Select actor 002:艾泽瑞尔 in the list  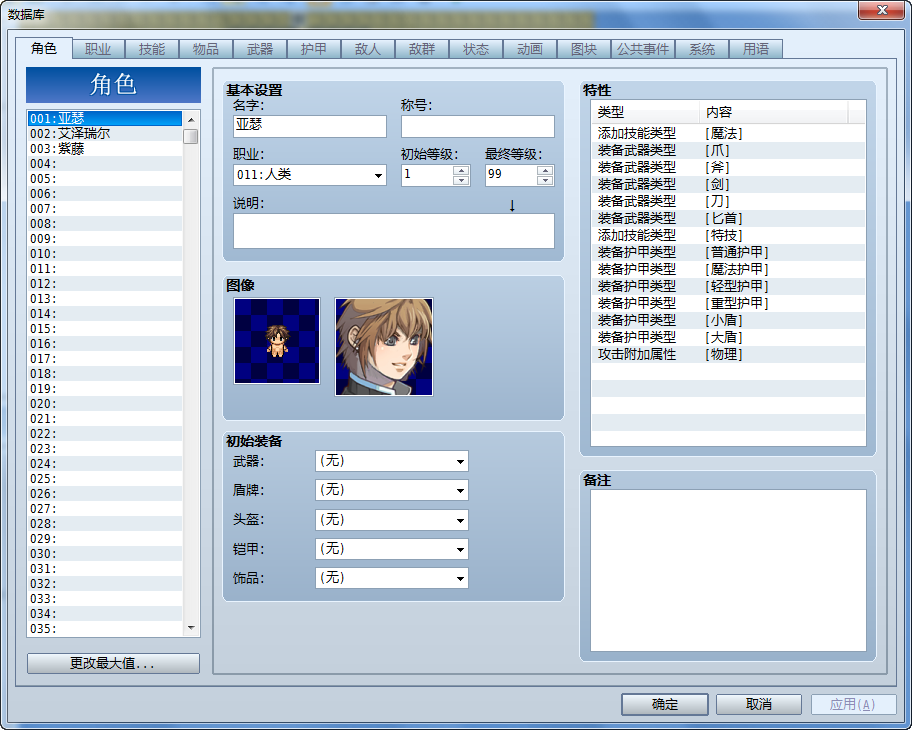point(105,134)
